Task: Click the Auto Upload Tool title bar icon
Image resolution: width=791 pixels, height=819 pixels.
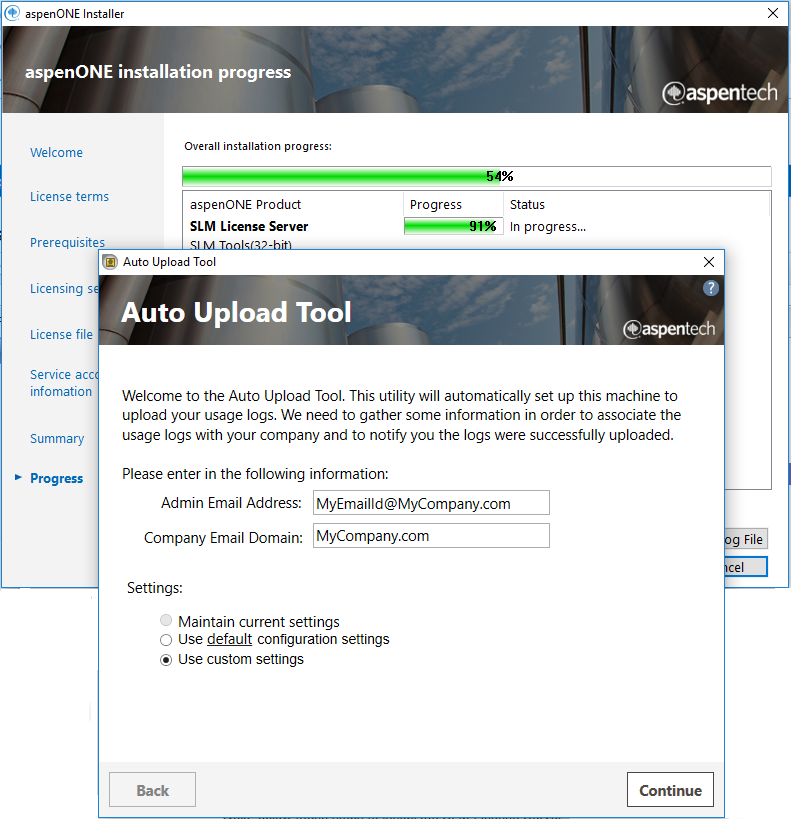Action: (x=110, y=262)
